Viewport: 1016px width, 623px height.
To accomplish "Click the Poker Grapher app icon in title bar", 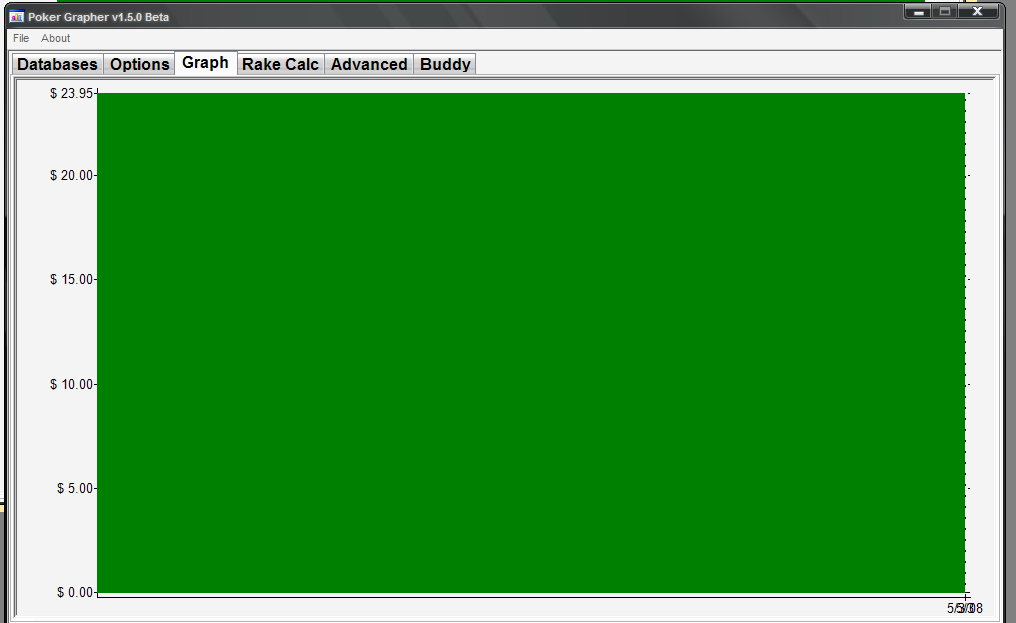I will coord(17,17).
